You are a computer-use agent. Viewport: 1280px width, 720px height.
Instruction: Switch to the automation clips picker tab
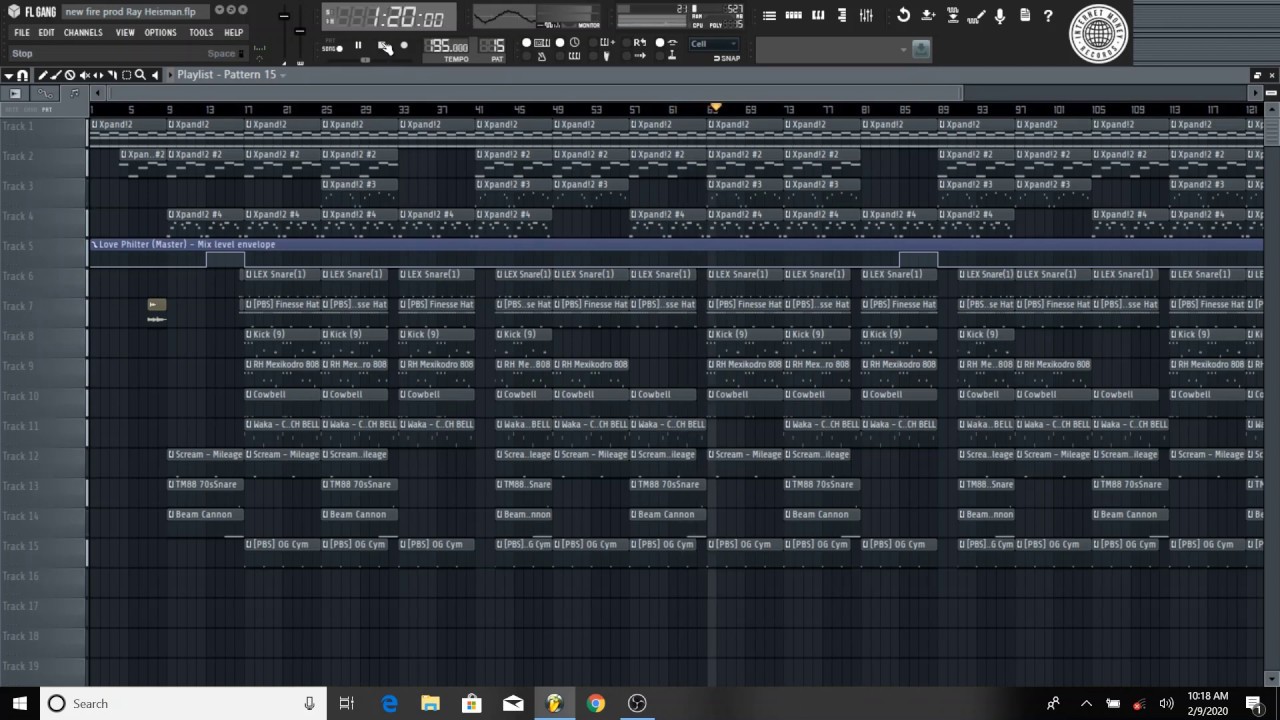45,94
